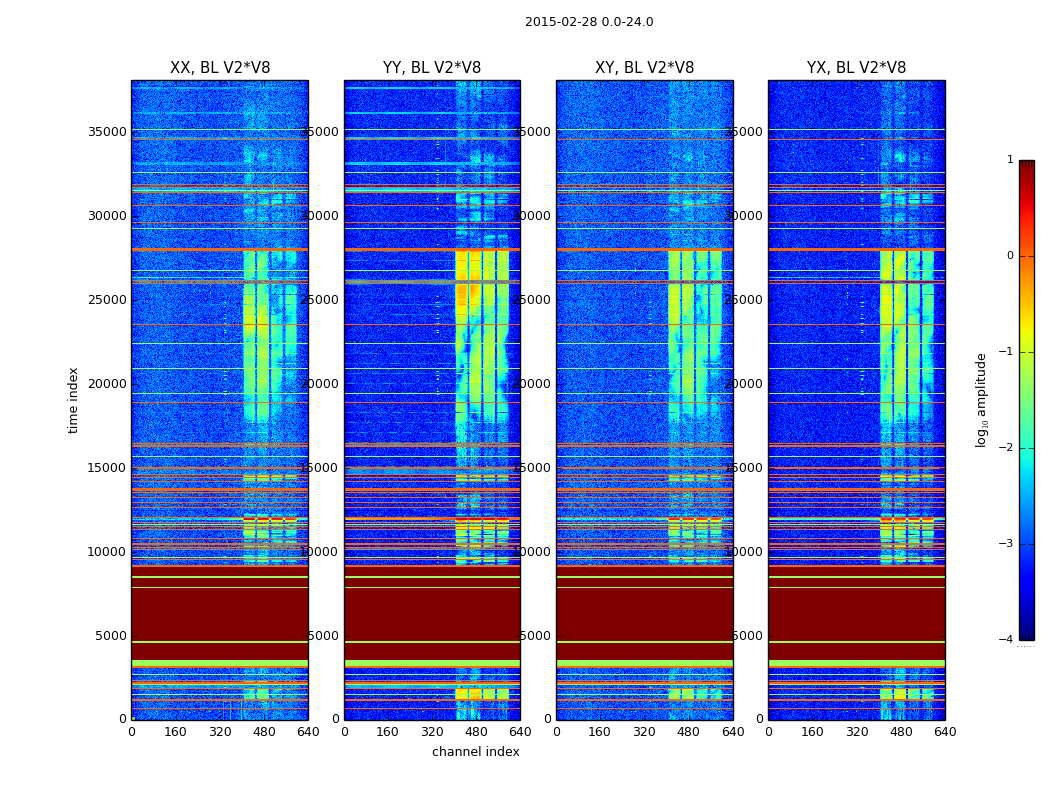The width and height of the screenshot is (1050, 800).
Task: Click the 35000 tick label on the XX panel
Action: pos(108,132)
